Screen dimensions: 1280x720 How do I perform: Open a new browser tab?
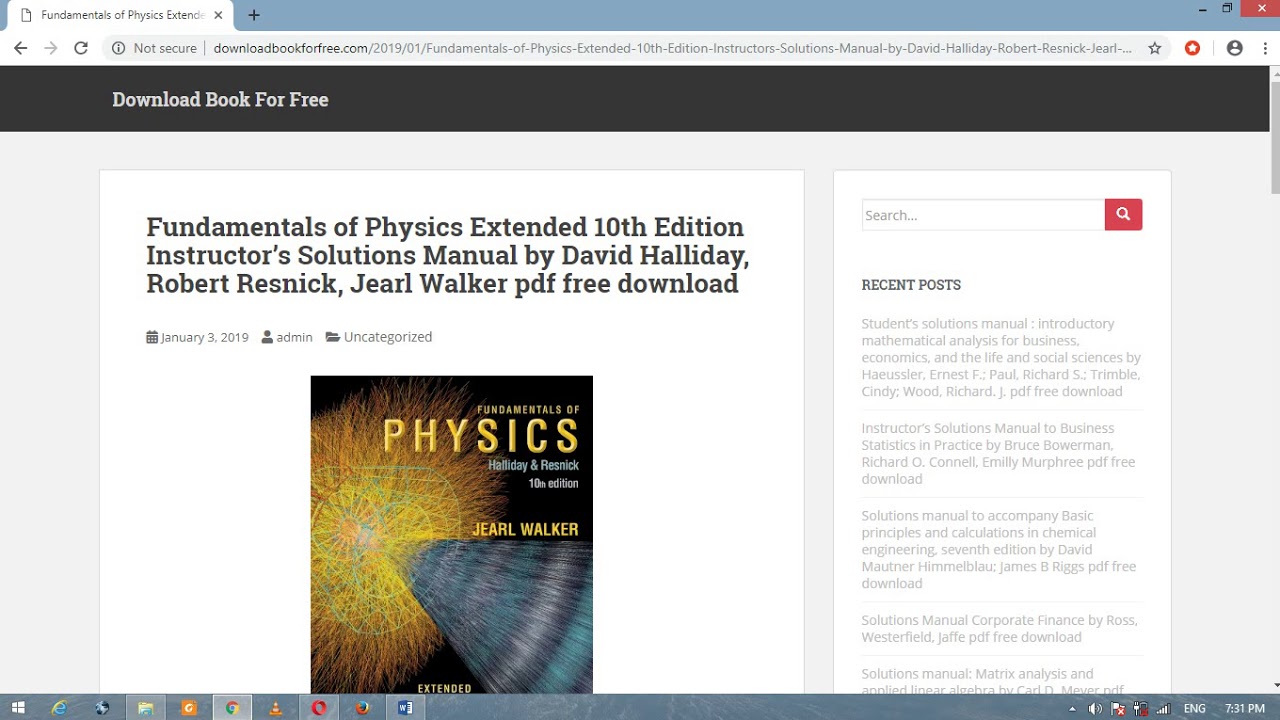[x=254, y=15]
